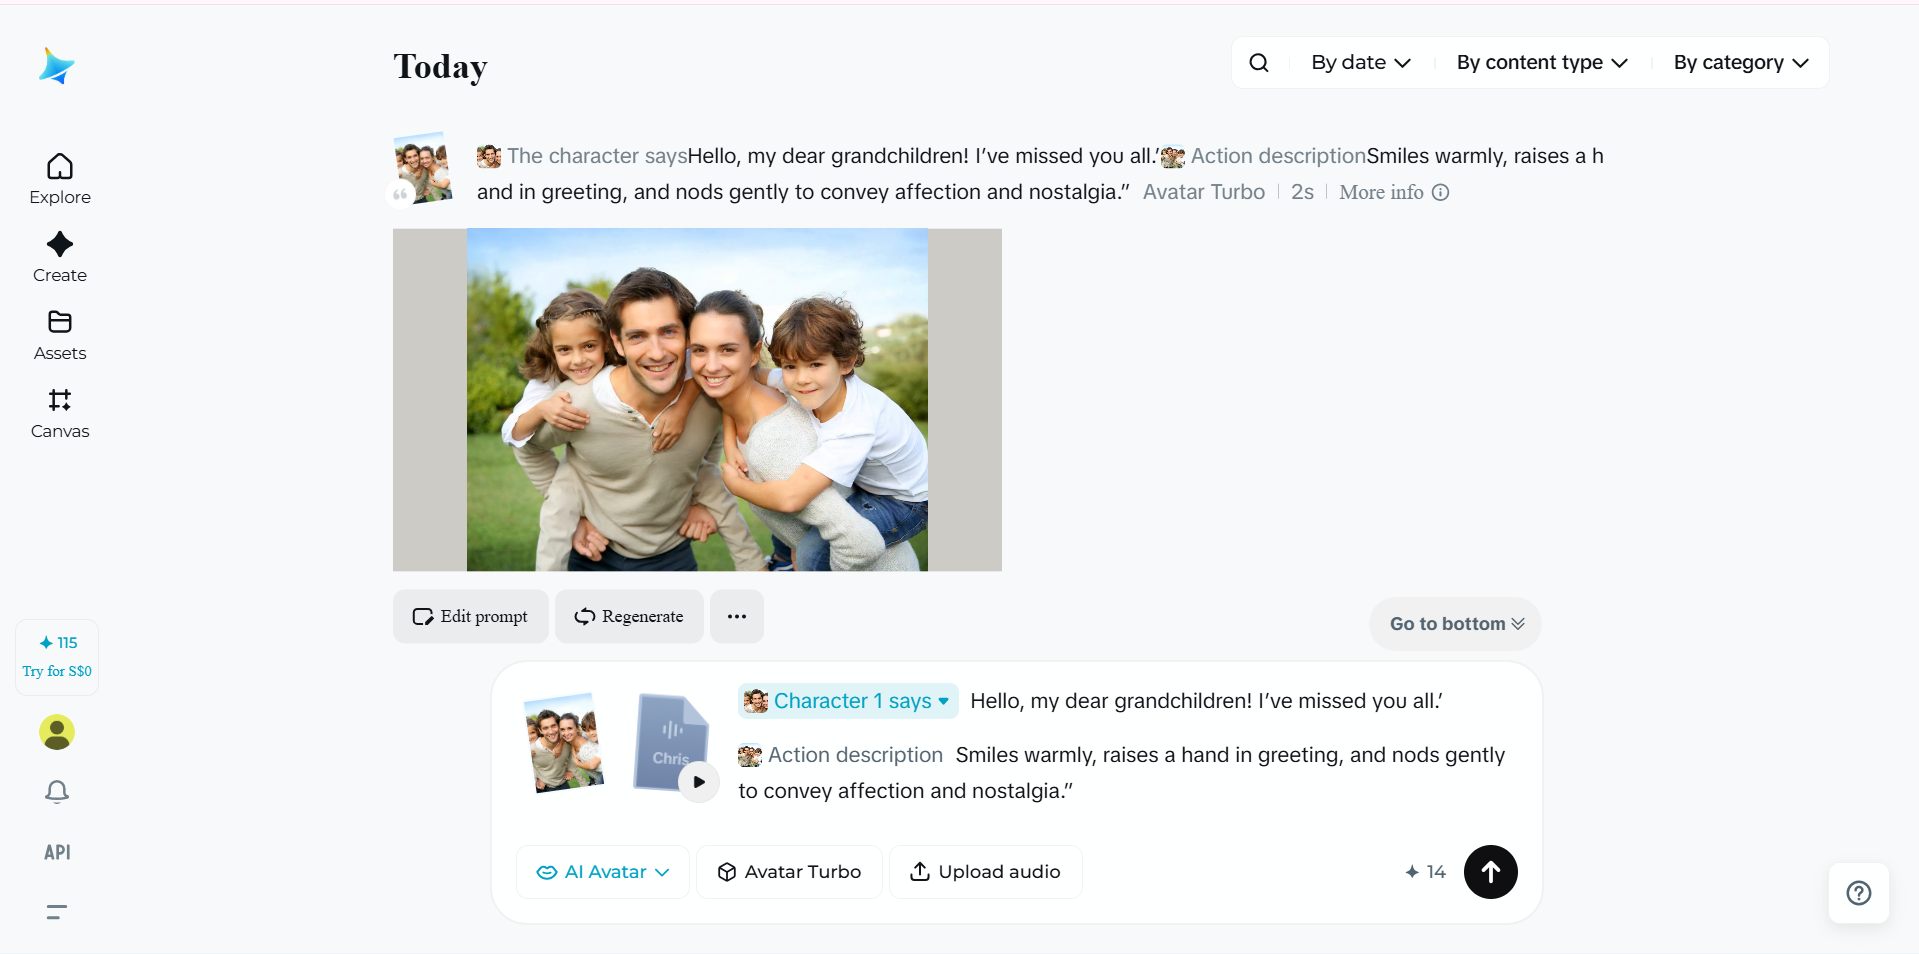The height and width of the screenshot is (954, 1919).
Task: Open the API page
Action: [x=57, y=852]
